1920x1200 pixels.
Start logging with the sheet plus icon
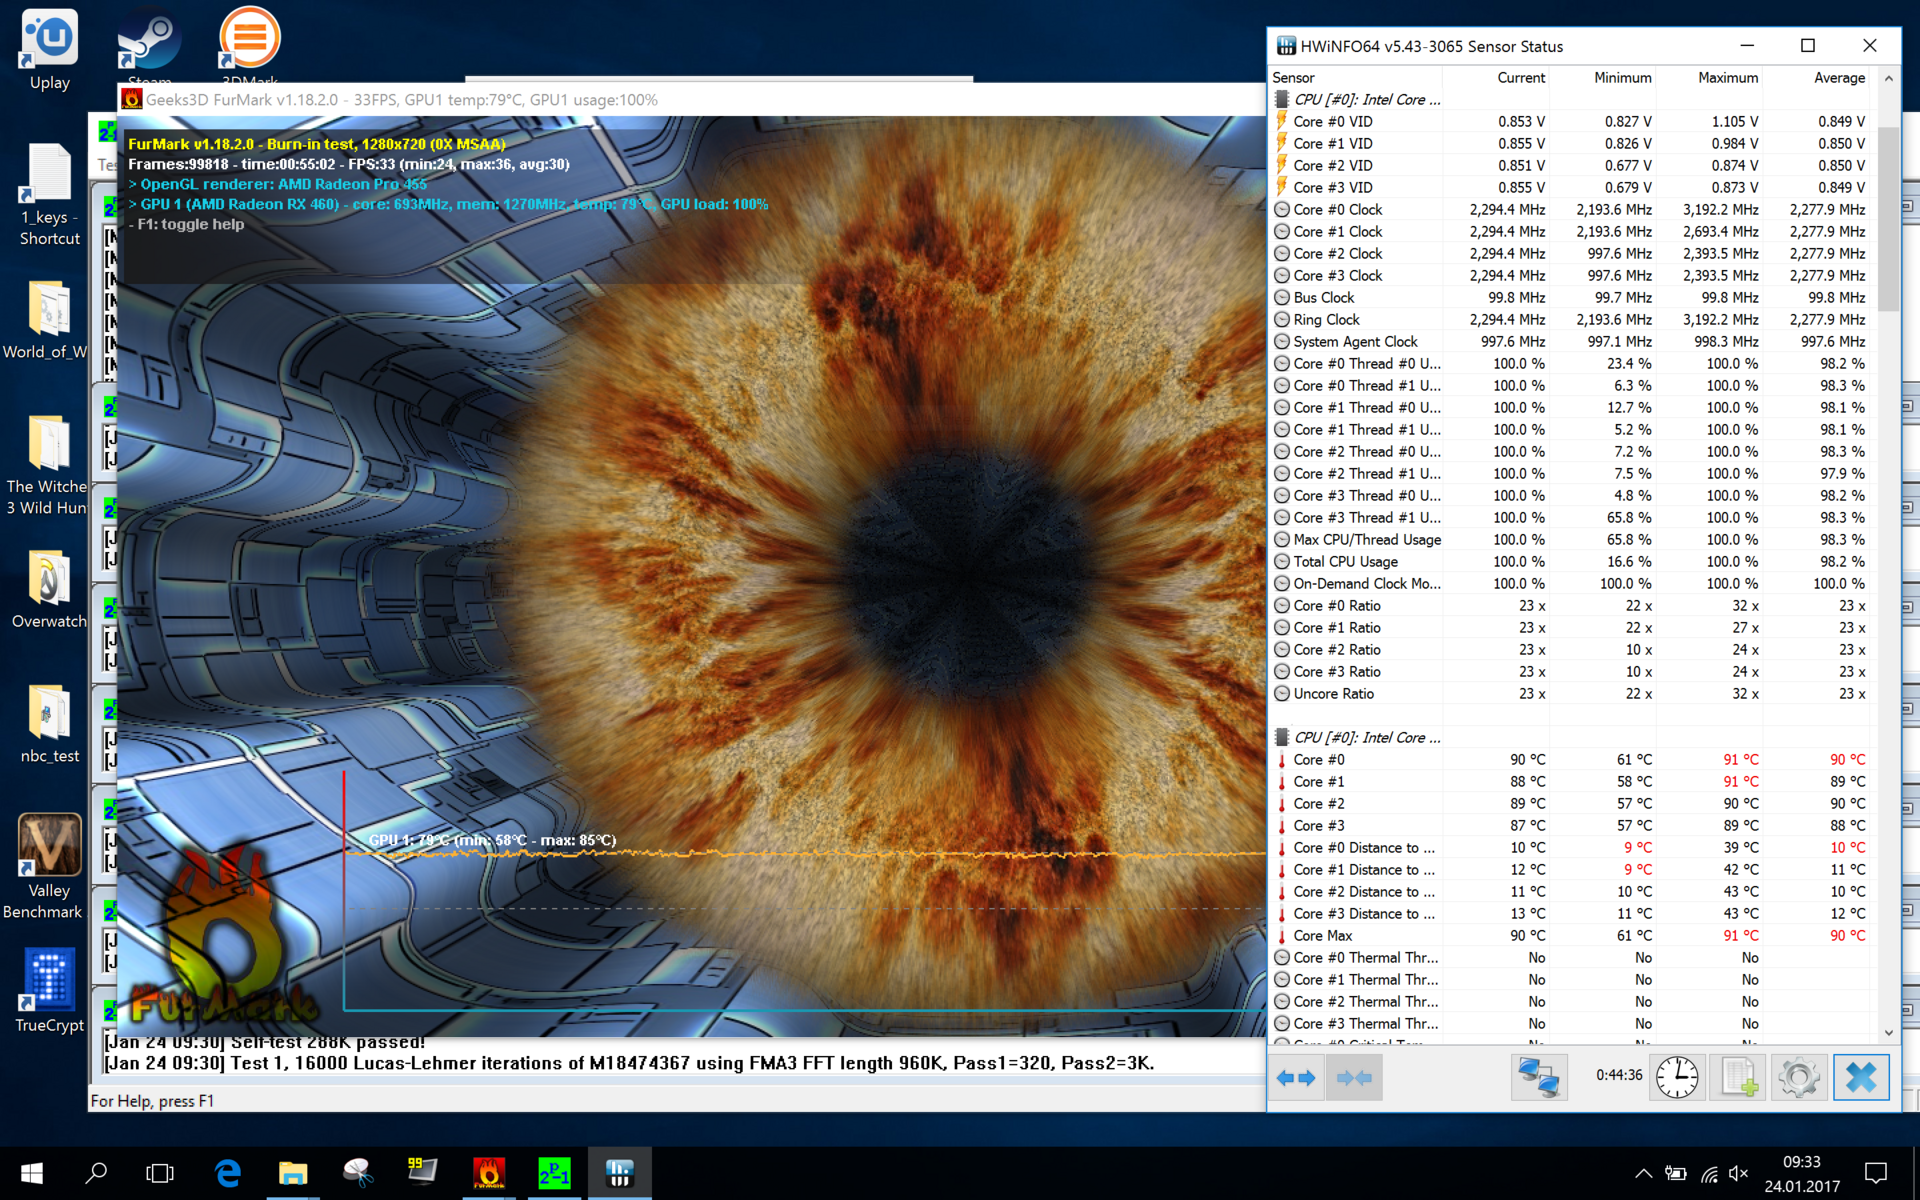point(1738,1077)
